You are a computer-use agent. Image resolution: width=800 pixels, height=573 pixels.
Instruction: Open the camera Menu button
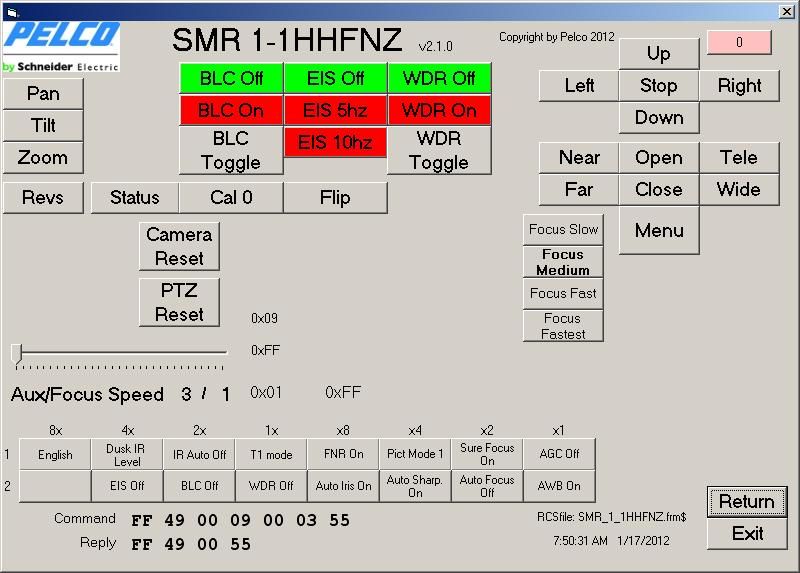tap(659, 230)
